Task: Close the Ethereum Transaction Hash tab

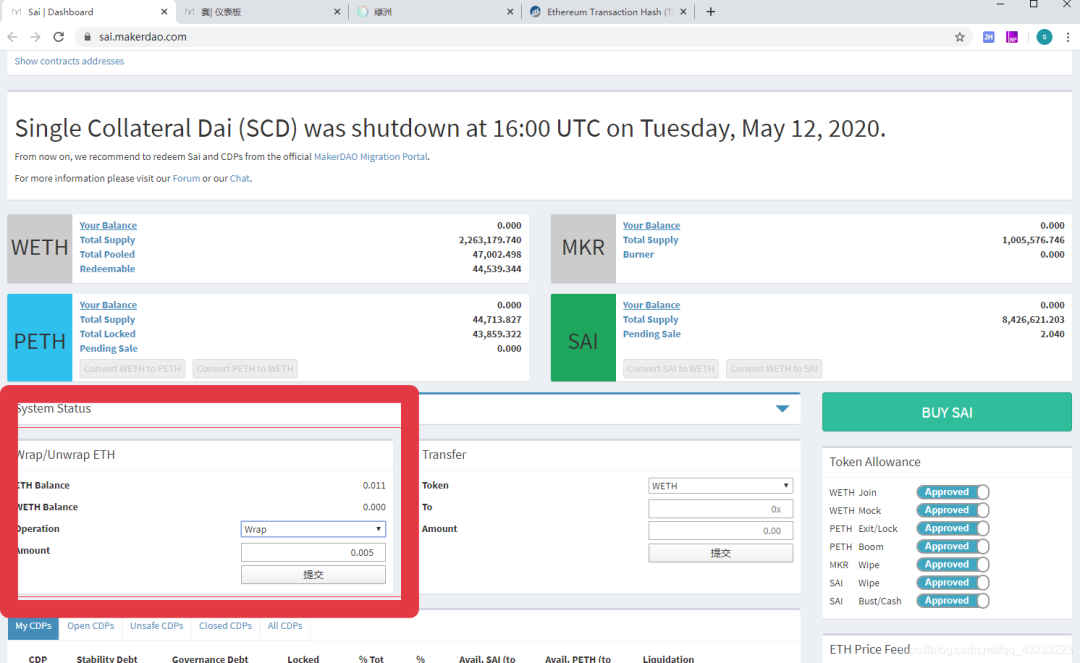Action: coord(683,12)
